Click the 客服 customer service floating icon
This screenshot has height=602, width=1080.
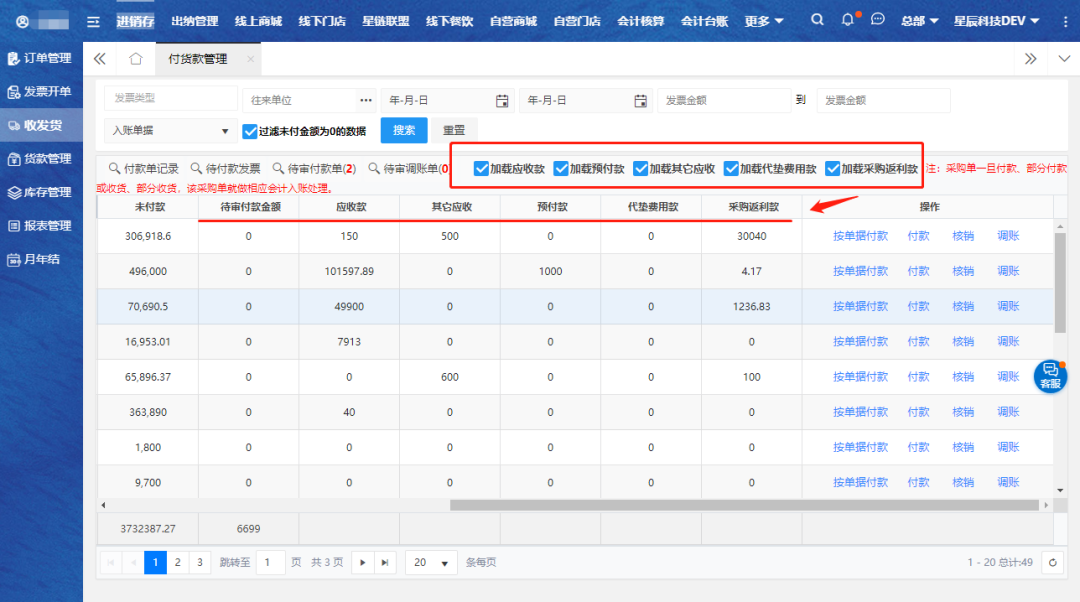click(x=1050, y=375)
